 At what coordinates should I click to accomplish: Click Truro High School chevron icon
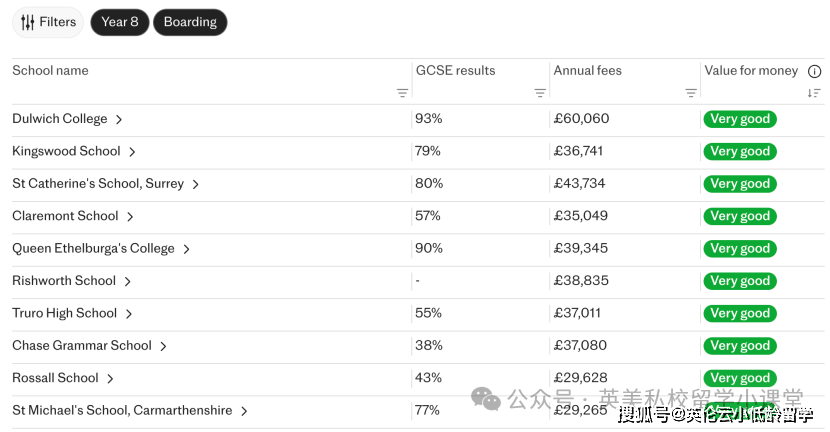(x=129, y=314)
